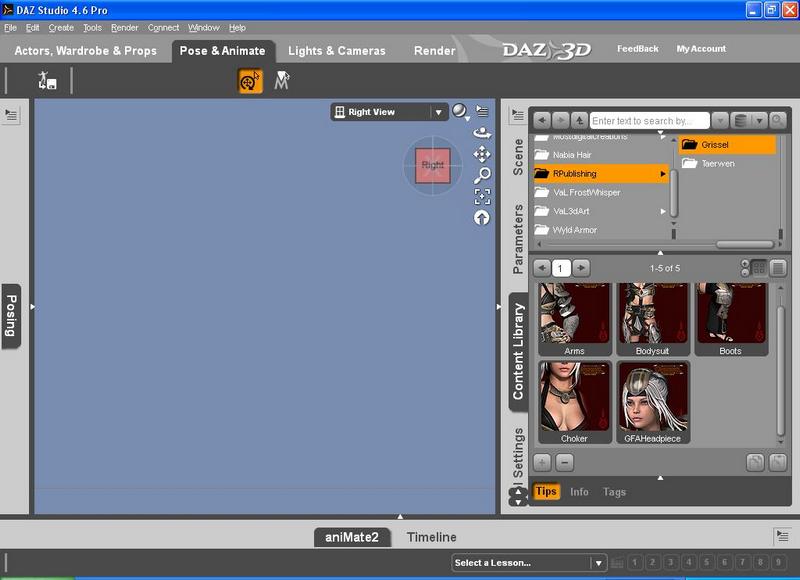This screenshot has width=800, height=580.
Task: Click the pan camera control icon
Action: point(482,154)
